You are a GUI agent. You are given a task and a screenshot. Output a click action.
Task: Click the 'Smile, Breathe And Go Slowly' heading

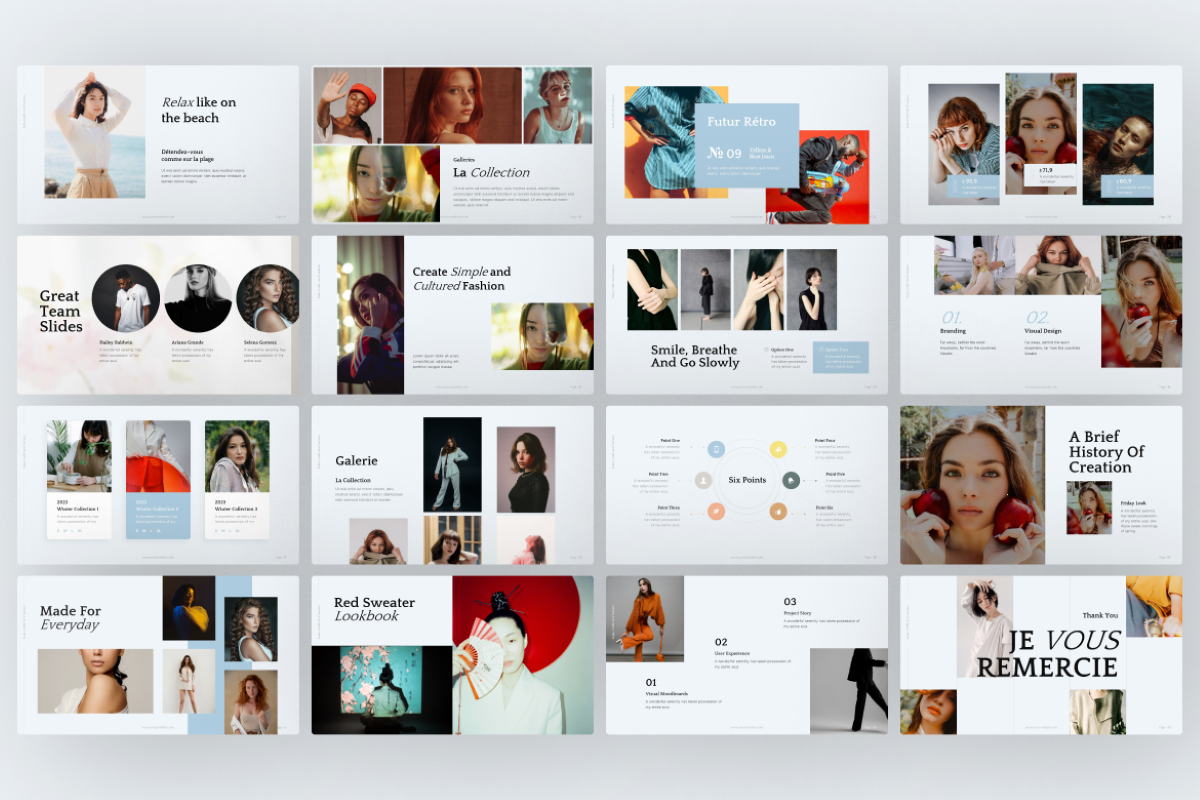[695, 357]
